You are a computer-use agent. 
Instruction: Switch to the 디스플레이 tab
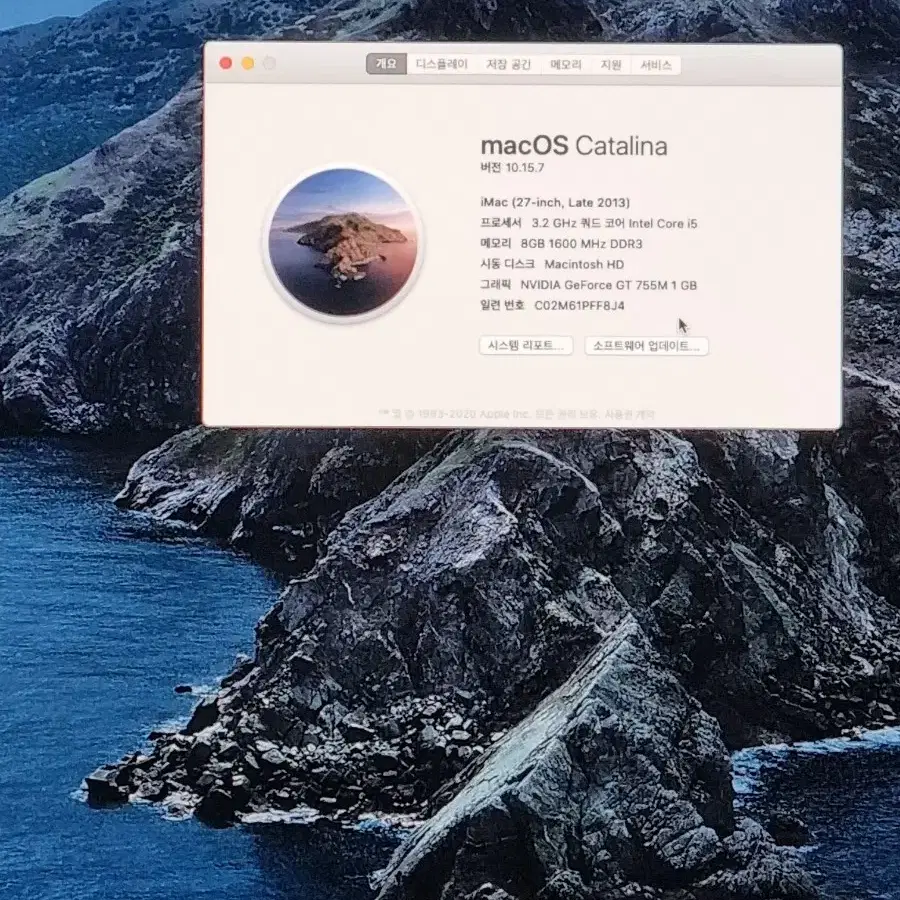441,64
